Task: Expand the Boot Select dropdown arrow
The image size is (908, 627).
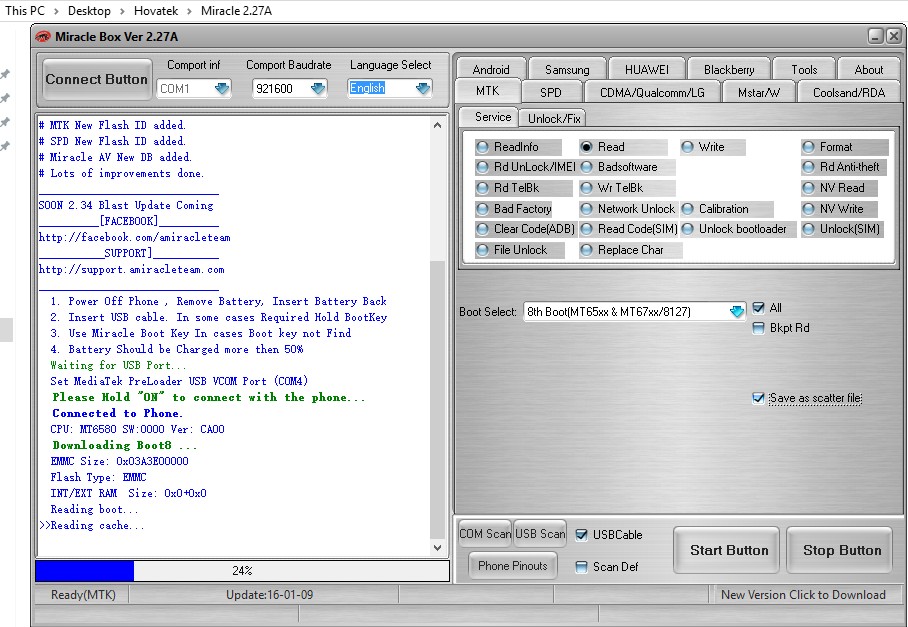Action: click(x=737, y=311)
